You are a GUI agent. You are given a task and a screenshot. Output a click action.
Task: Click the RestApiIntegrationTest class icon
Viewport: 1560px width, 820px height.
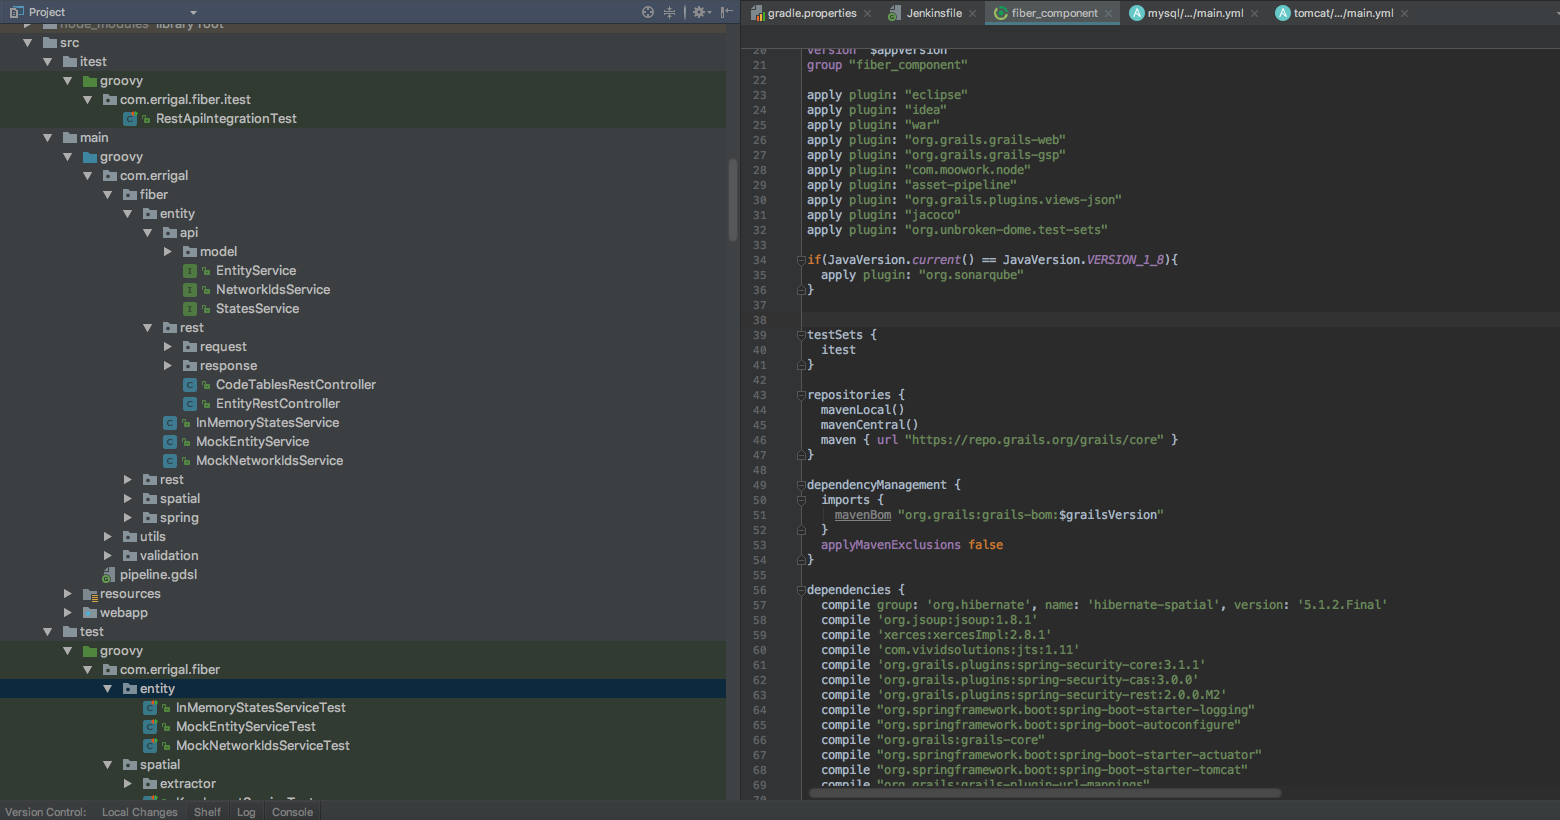point(130,119)
